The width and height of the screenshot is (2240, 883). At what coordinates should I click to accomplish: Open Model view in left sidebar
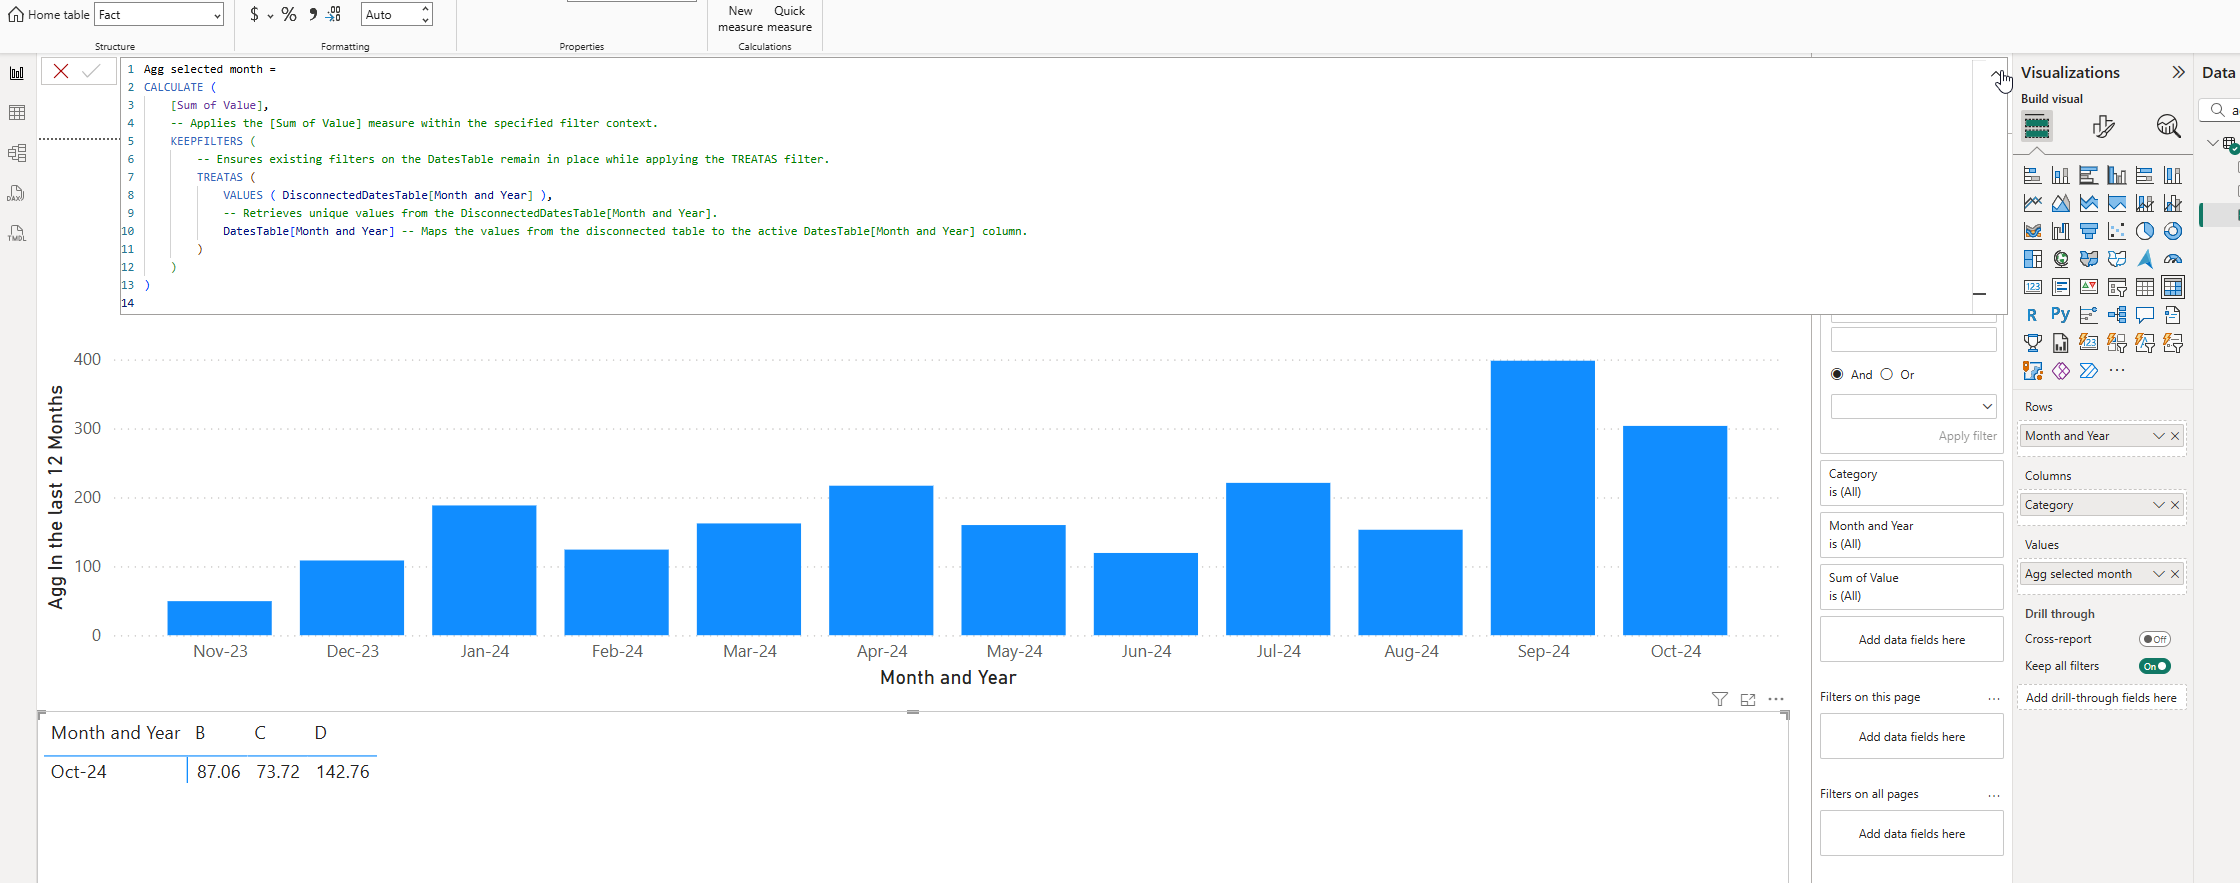[x=17, y=153]
